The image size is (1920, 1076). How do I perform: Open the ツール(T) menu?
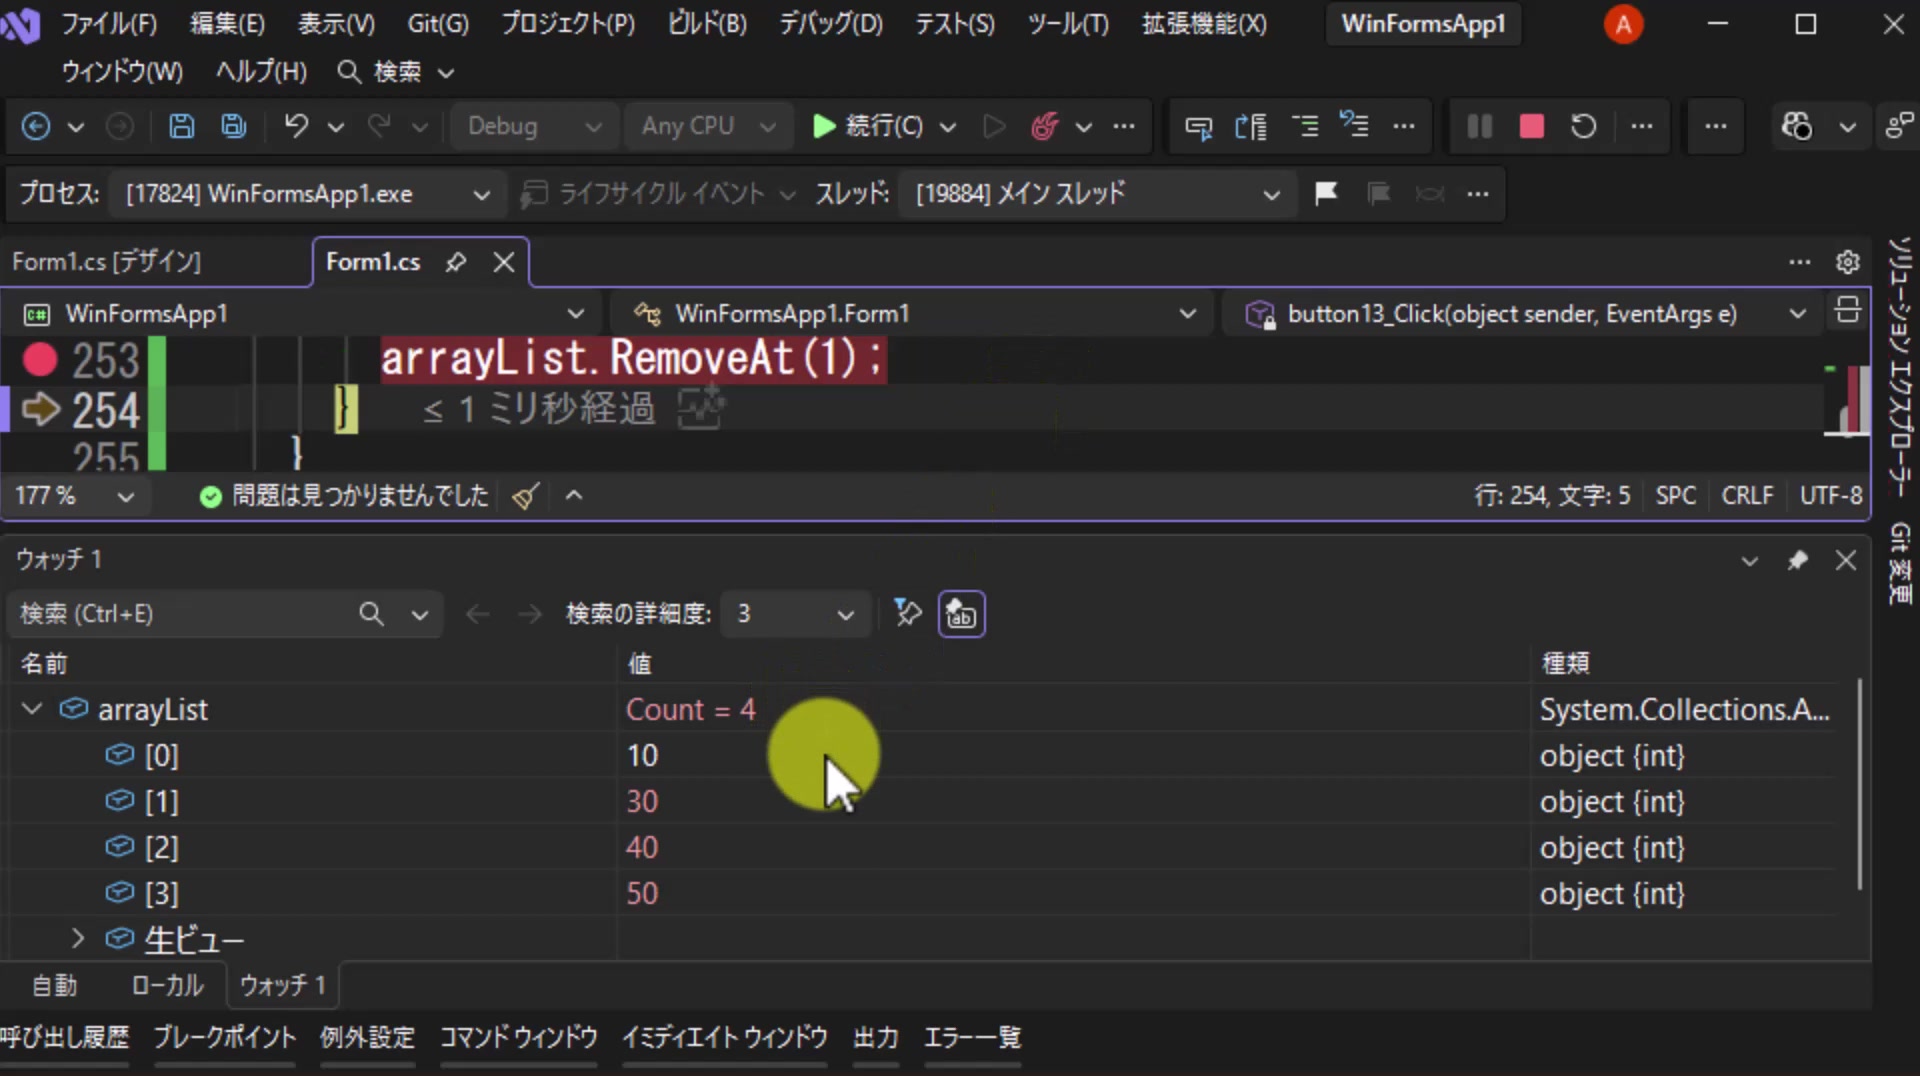[x=1068, y=24]
